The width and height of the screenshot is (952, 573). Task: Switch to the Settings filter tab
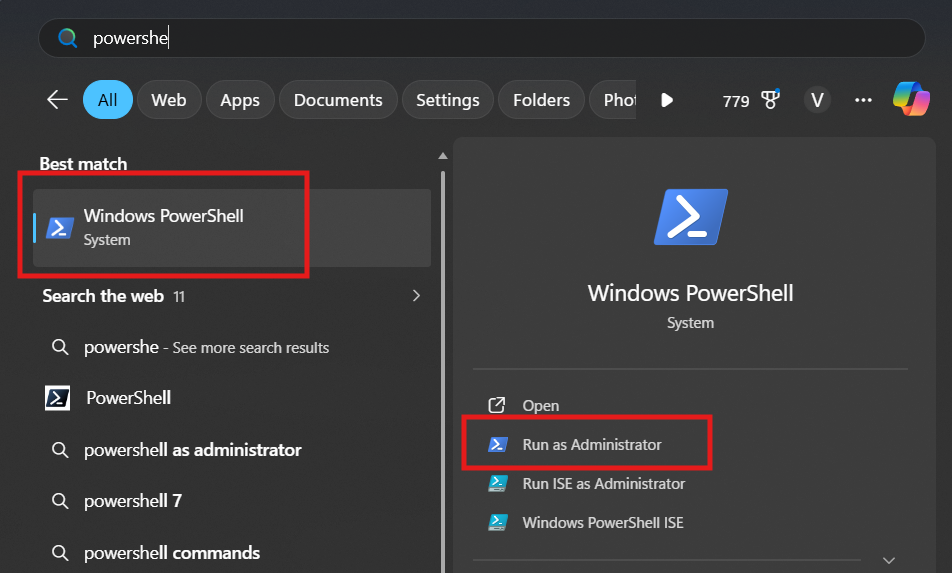point(447,100)
